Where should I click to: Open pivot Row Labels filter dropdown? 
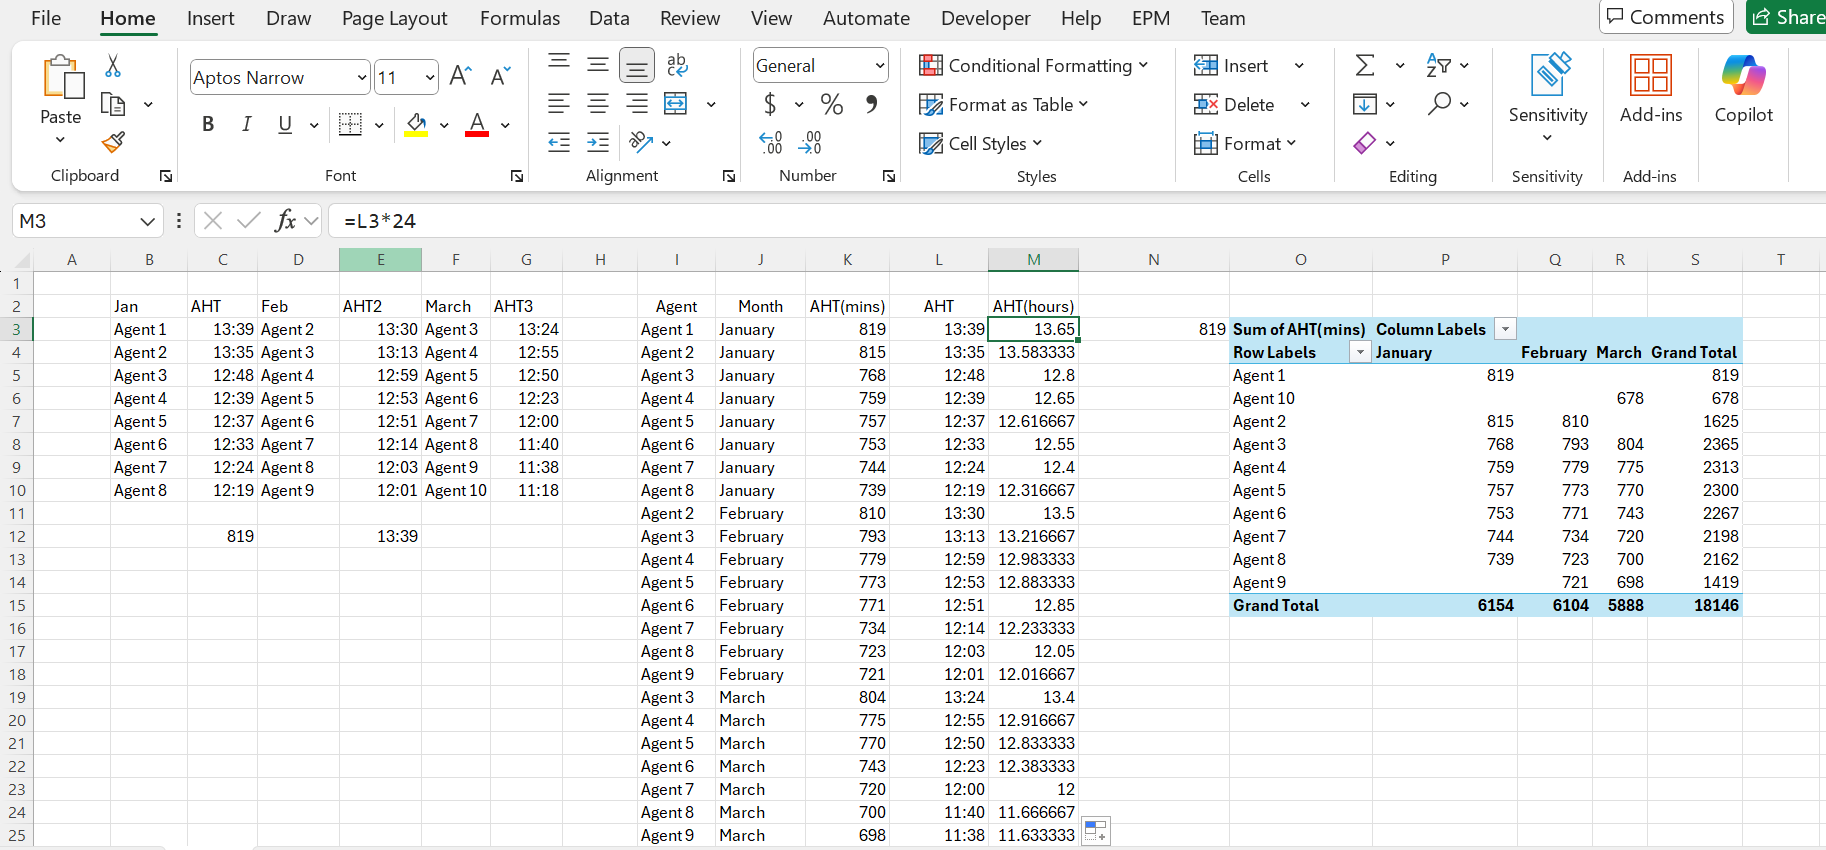pos(1360,352)
